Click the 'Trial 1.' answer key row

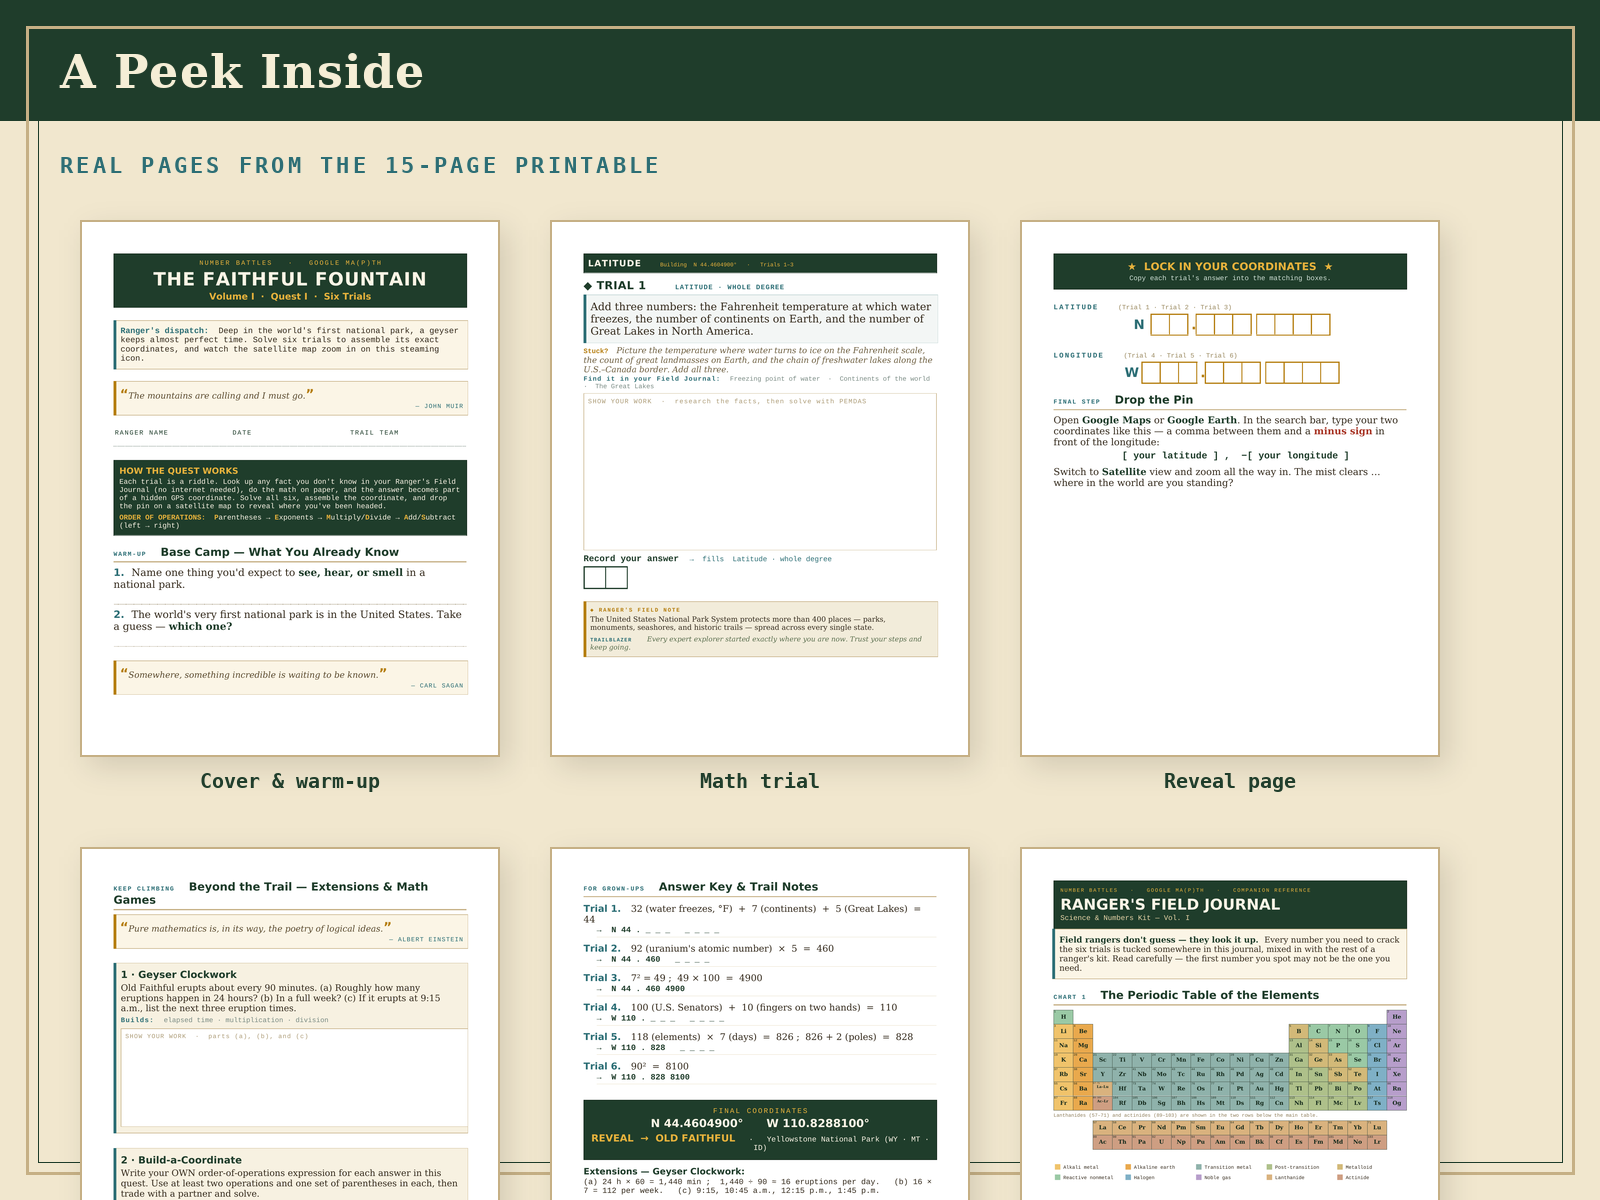(760, 919)
